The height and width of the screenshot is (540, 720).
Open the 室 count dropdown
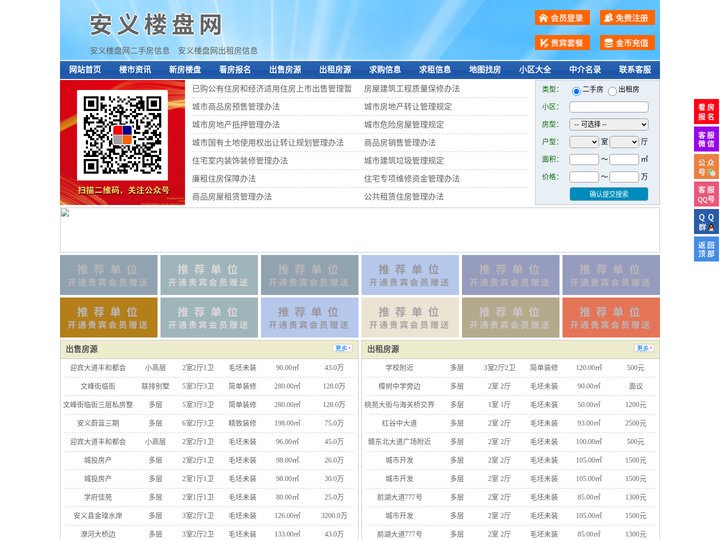584,142
